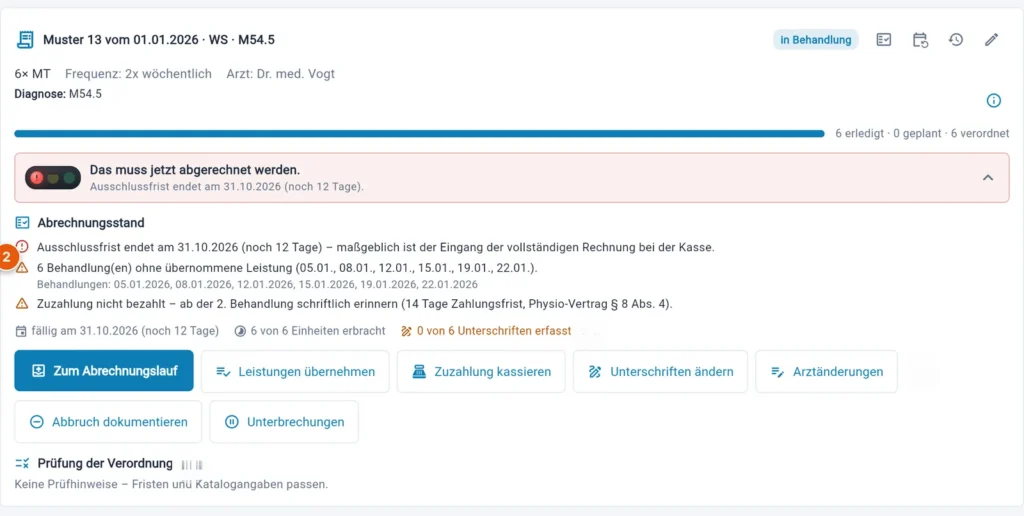Show the prescription history clock icon
Viewport: 1024px width, 516px height.
click(955, 40)
